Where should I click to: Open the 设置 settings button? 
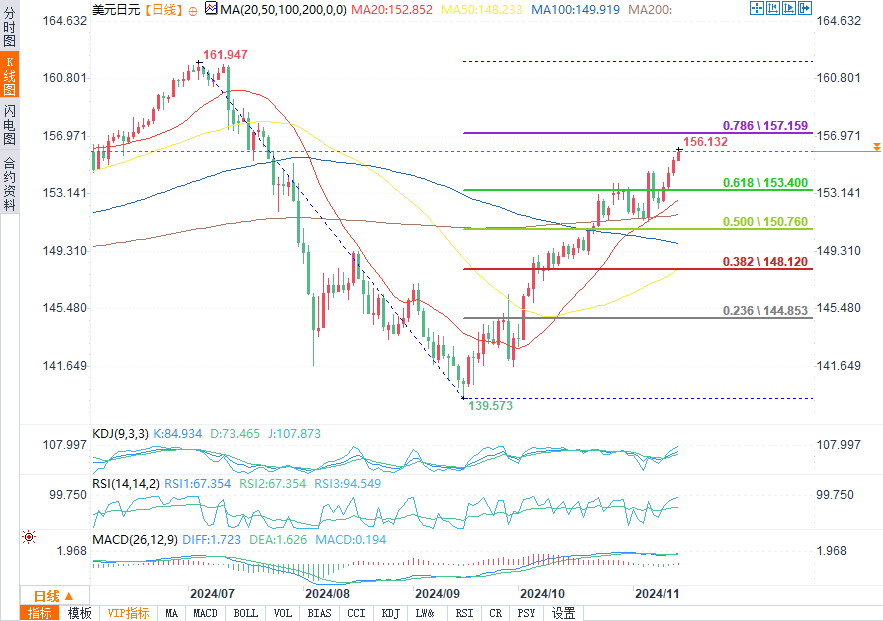pyautogui.click(x=563, y=613)
